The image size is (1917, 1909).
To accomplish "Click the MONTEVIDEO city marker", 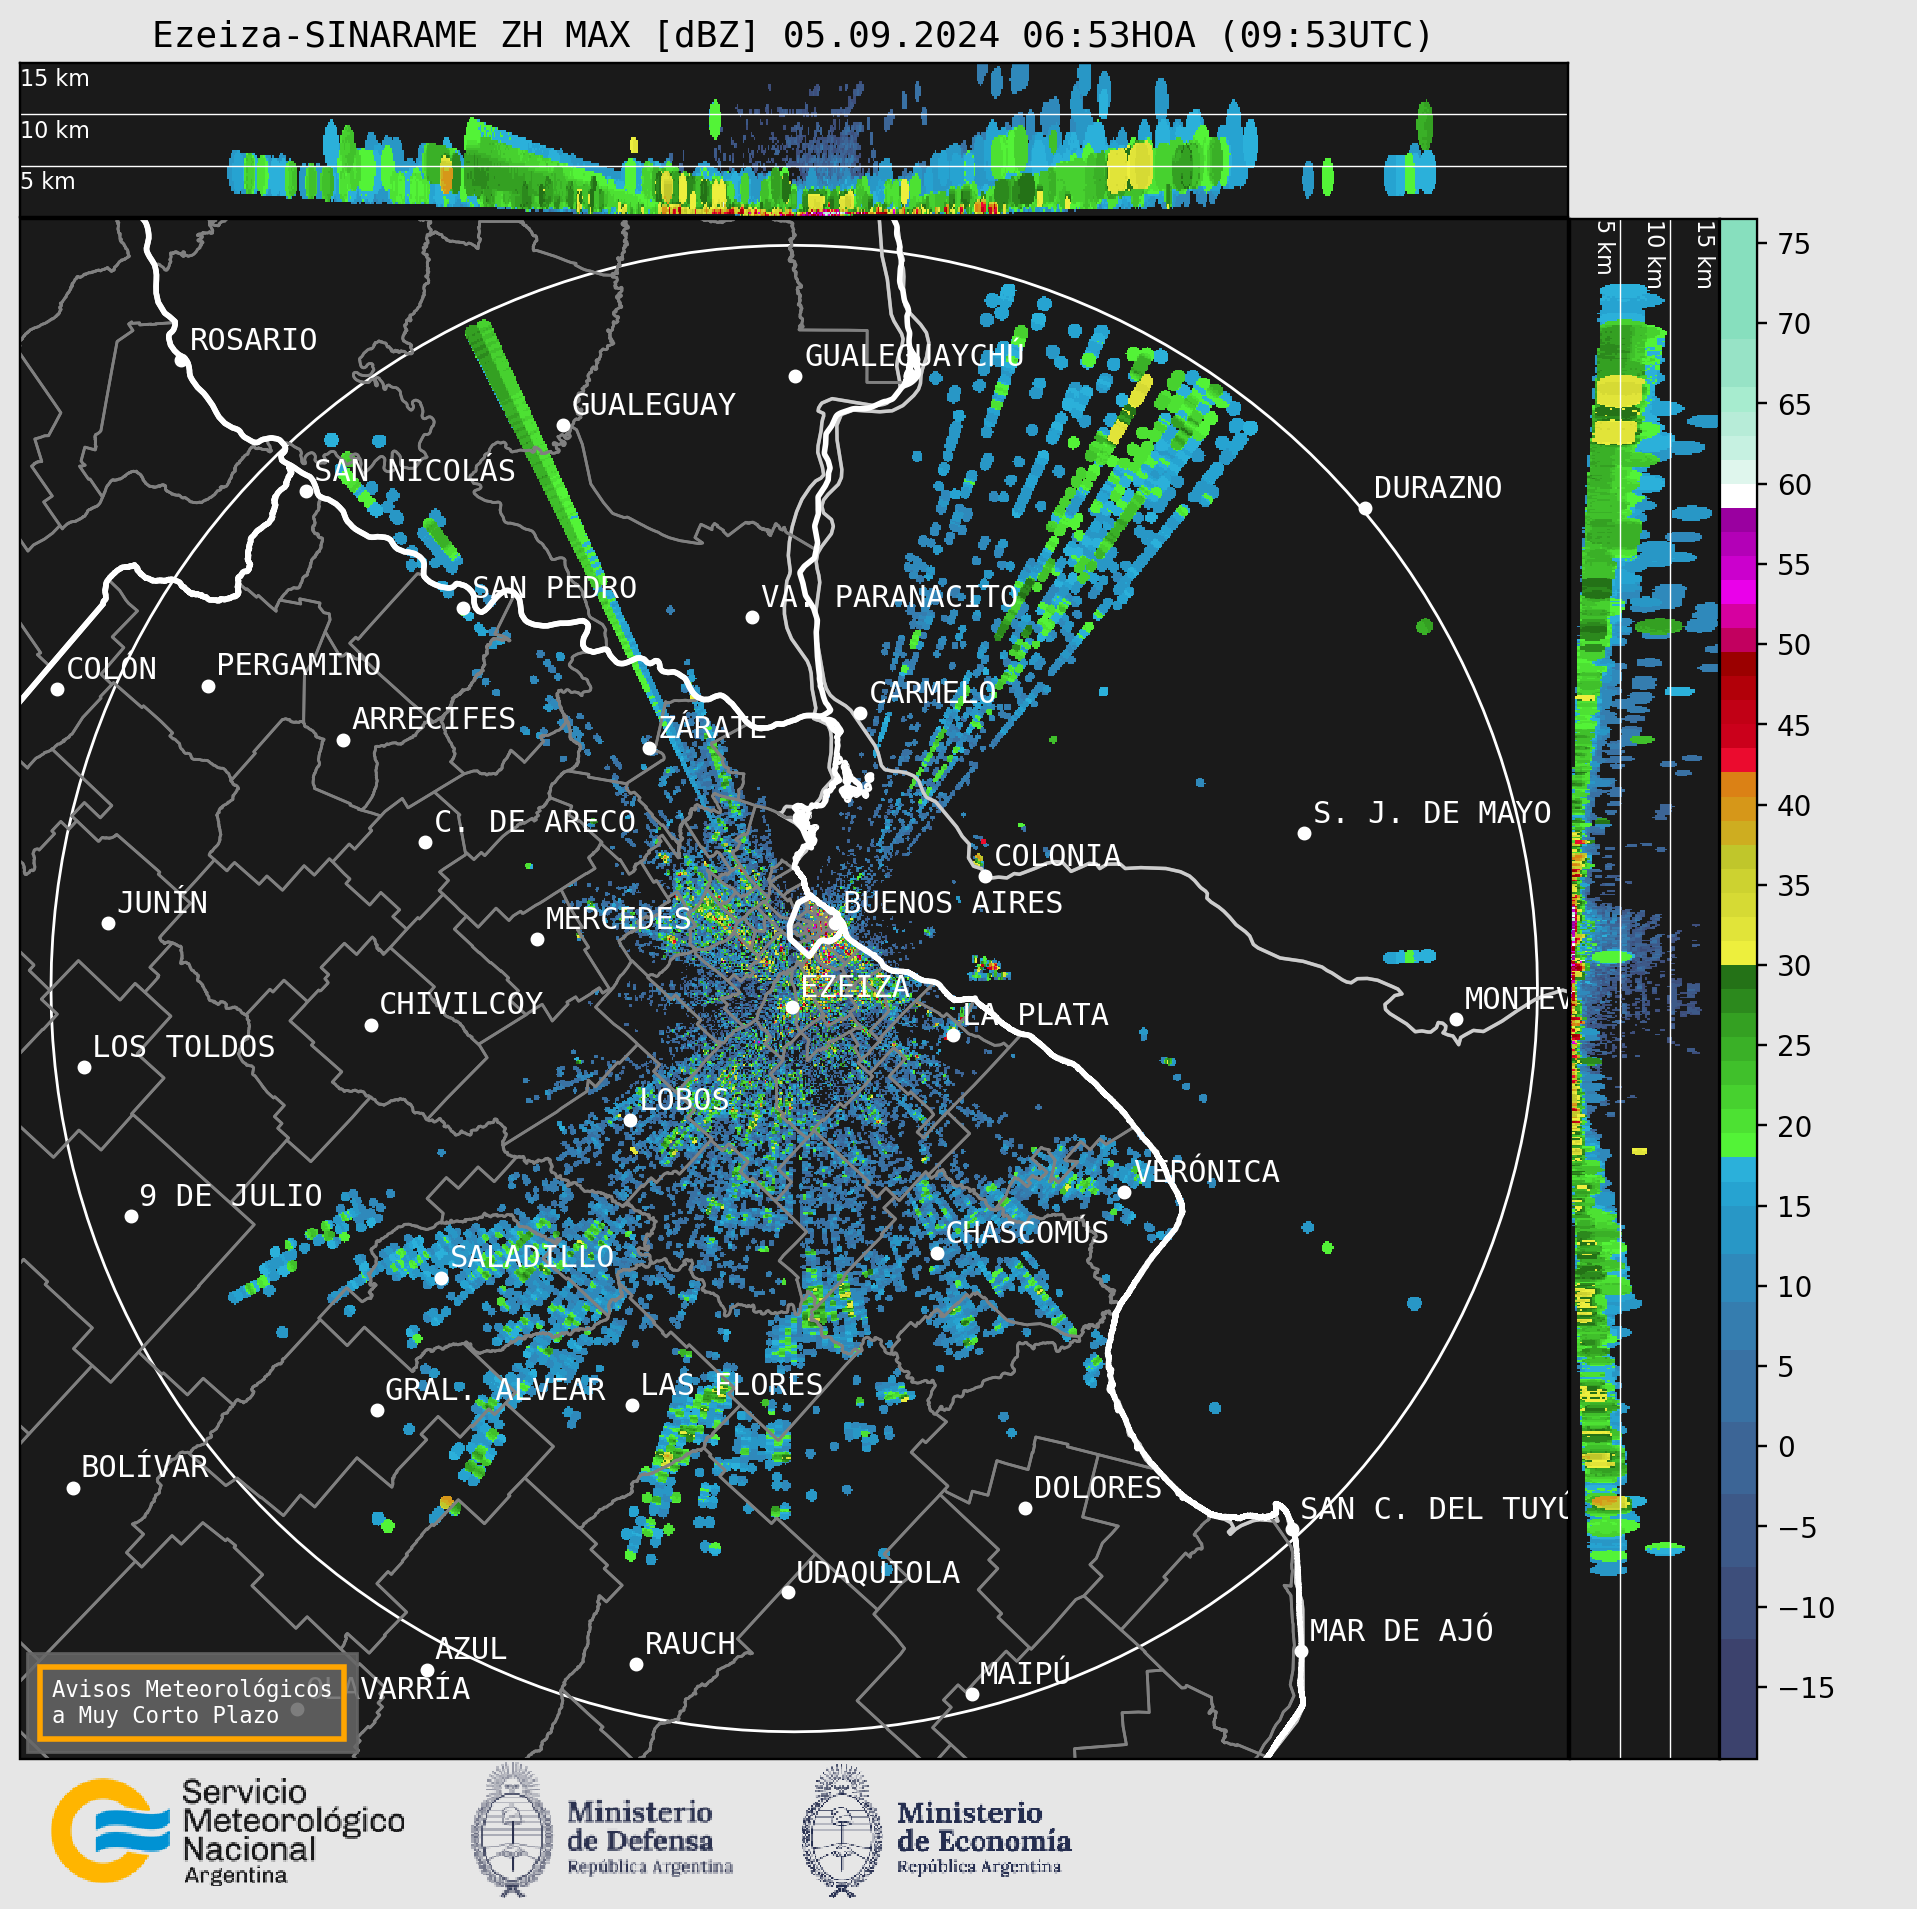I will click(x=1456, y=1019).
